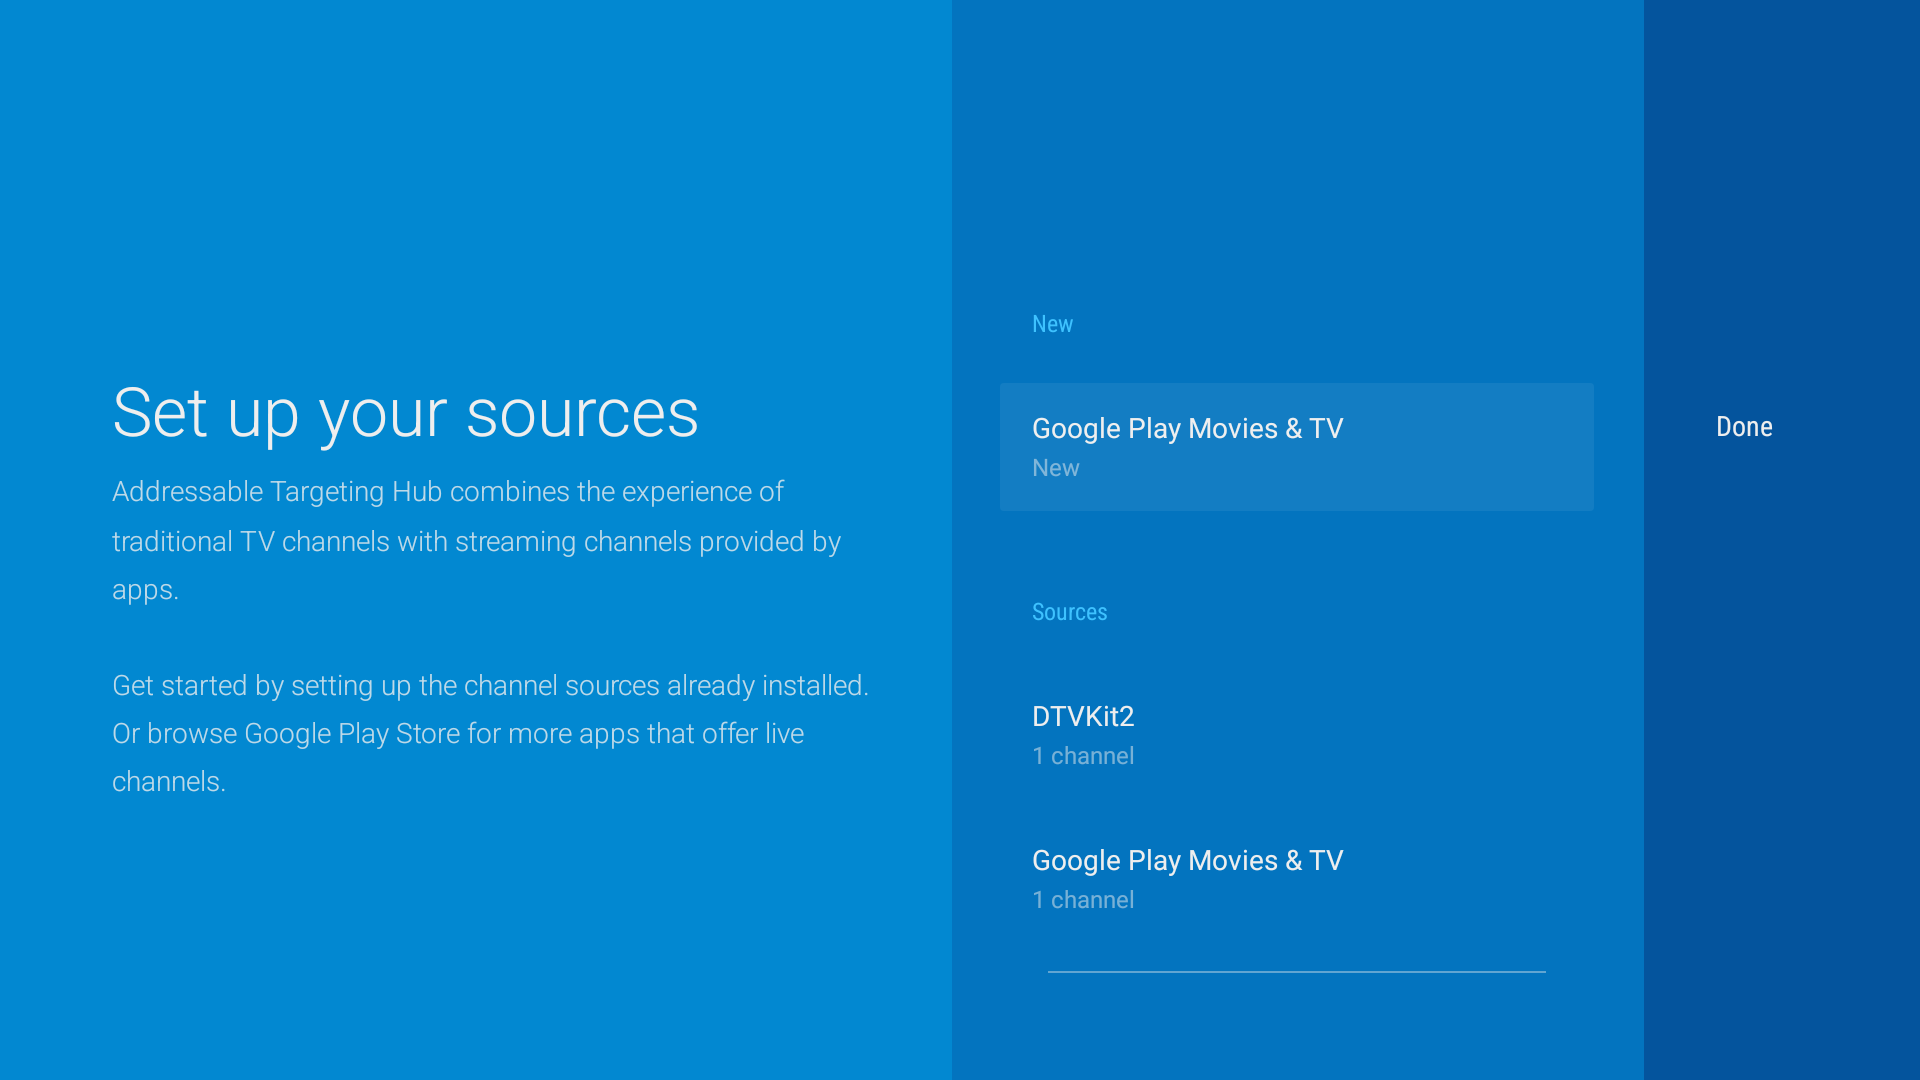
Task: Open Google Play Movies & TV with 1 channel
Action: 1296,879
